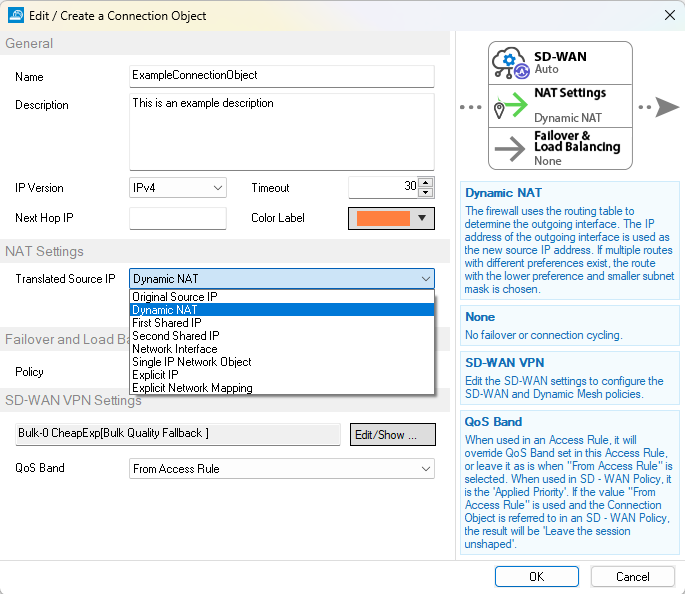Click the SD-WAN VPN help heading

pos(504,363)
